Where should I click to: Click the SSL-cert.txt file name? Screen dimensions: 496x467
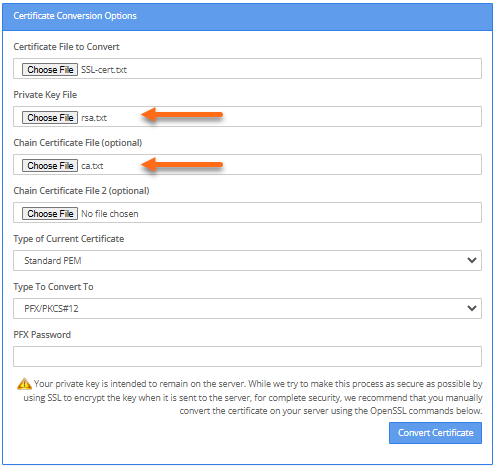coord(104,70)
